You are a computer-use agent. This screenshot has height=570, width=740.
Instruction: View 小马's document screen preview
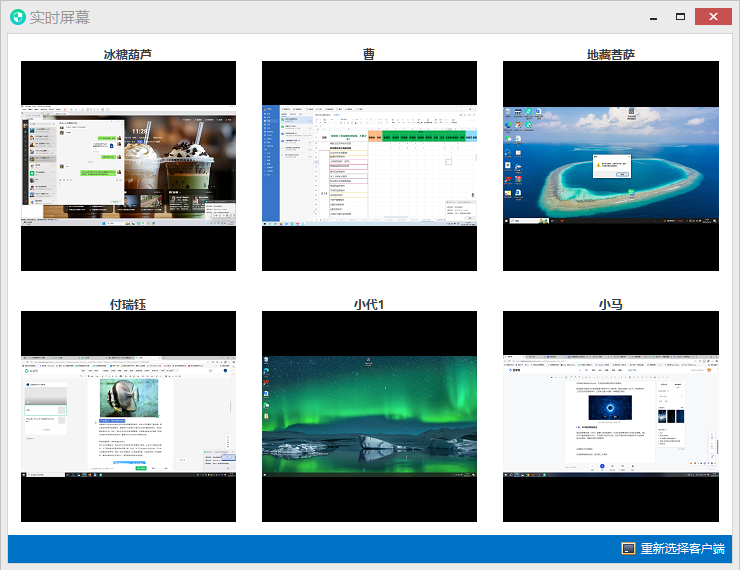click(610, 416)
